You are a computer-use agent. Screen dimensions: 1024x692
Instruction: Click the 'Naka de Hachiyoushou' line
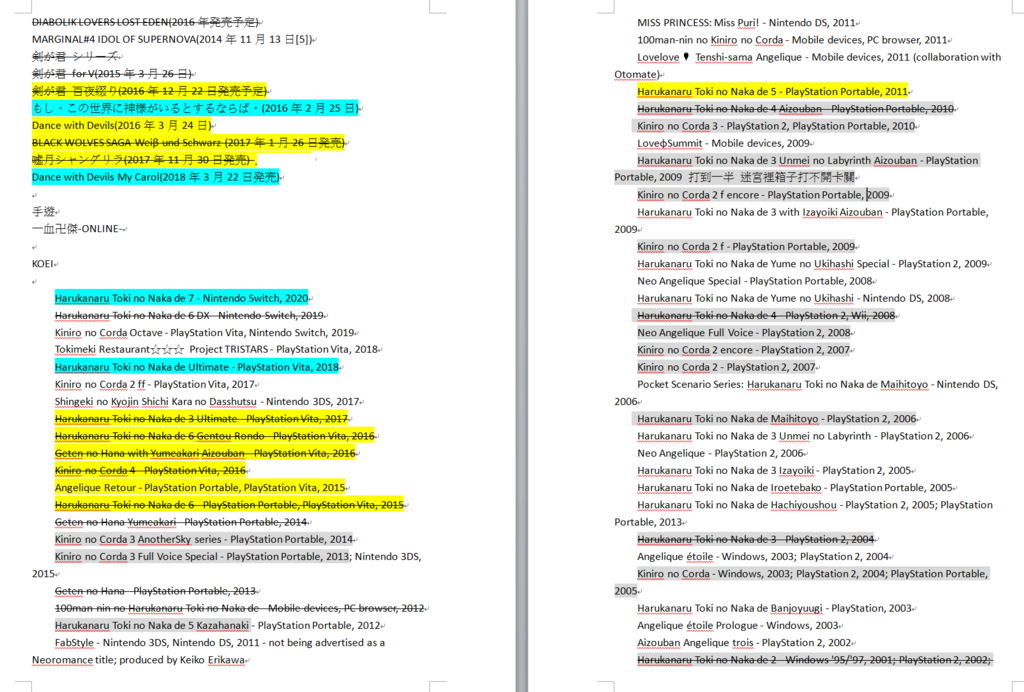click(815, 505)
